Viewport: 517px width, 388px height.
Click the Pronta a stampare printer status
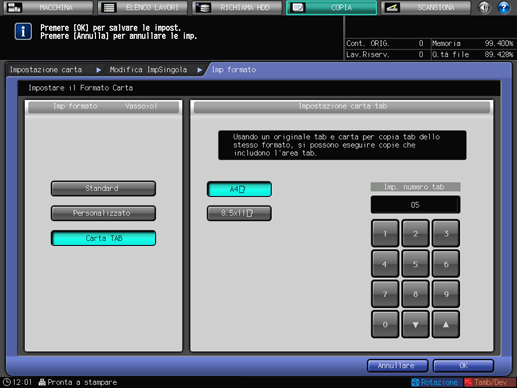tap(78, 382)
